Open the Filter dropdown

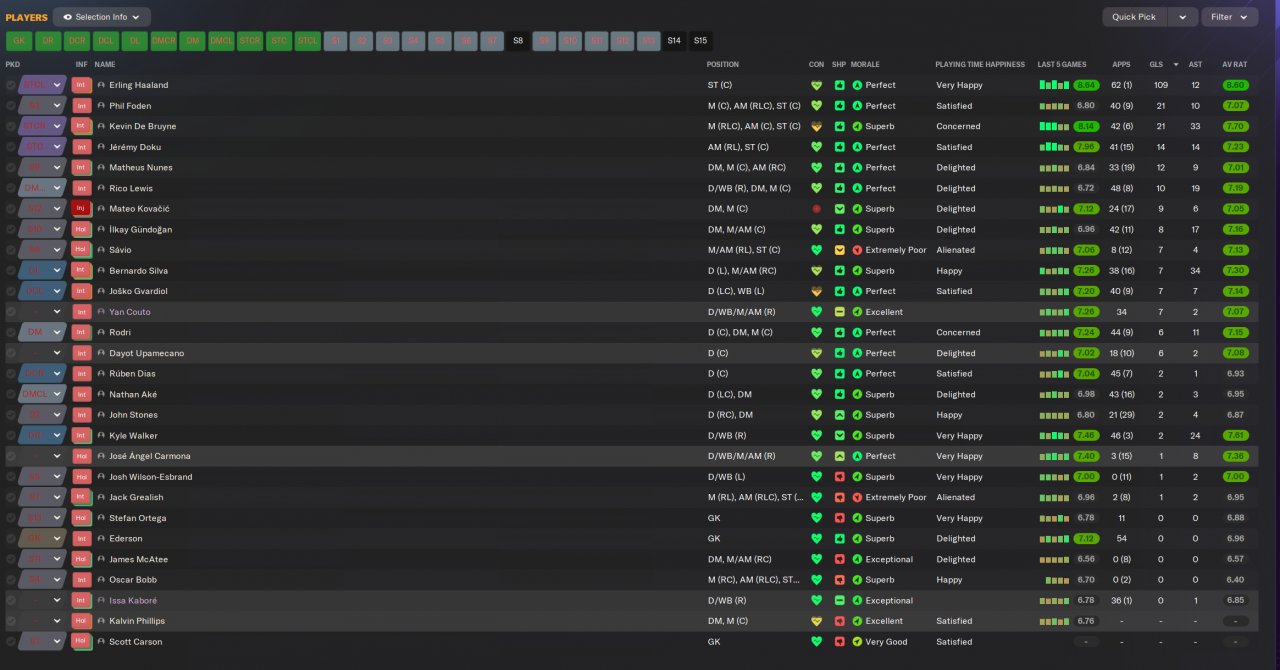click(x=1230, y=17)
